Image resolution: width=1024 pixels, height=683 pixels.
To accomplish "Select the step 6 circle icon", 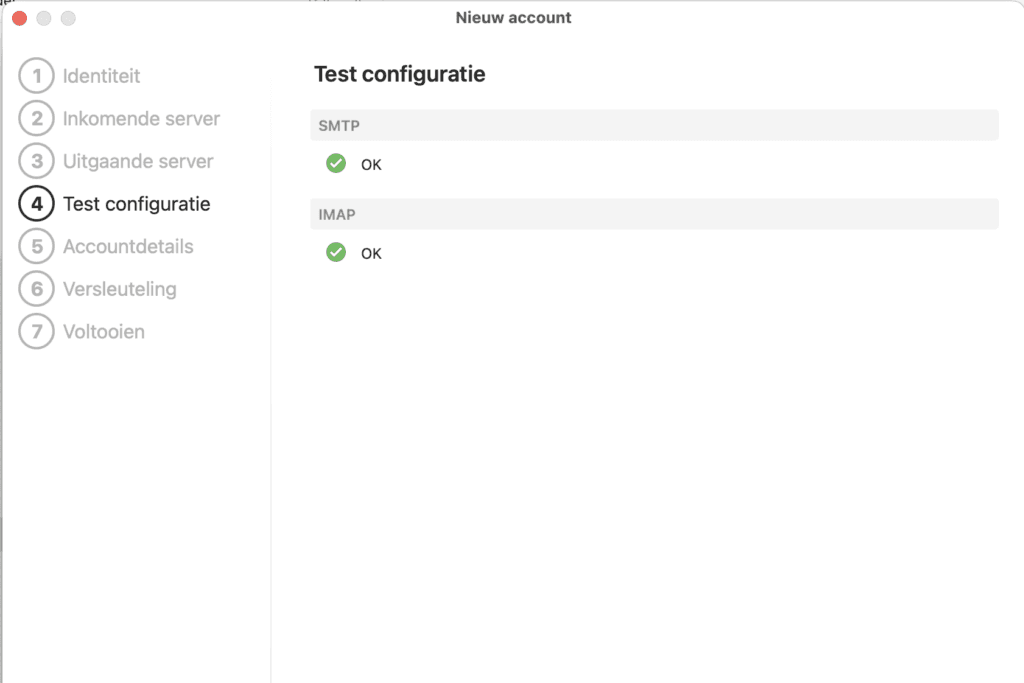I will (x=37, y=289).
